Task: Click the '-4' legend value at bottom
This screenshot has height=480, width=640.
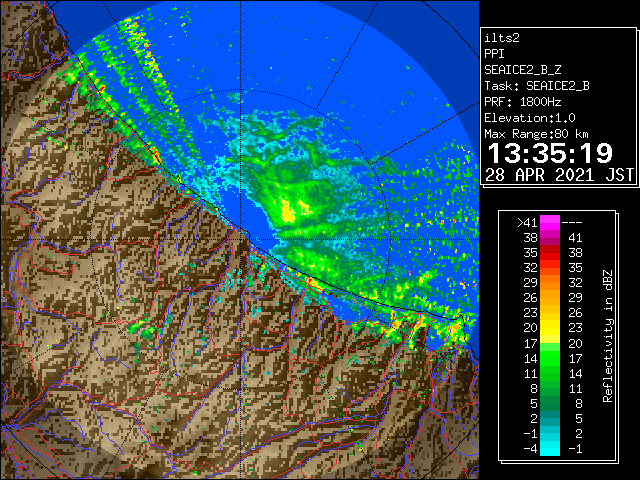Action: click(x=530, y=449)
